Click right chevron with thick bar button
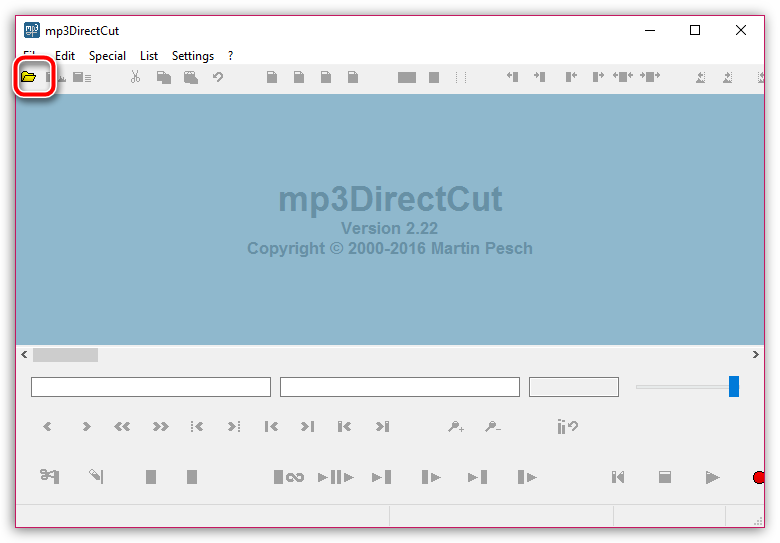The height and width of the screenshot is (543, 780). [382, 426]
